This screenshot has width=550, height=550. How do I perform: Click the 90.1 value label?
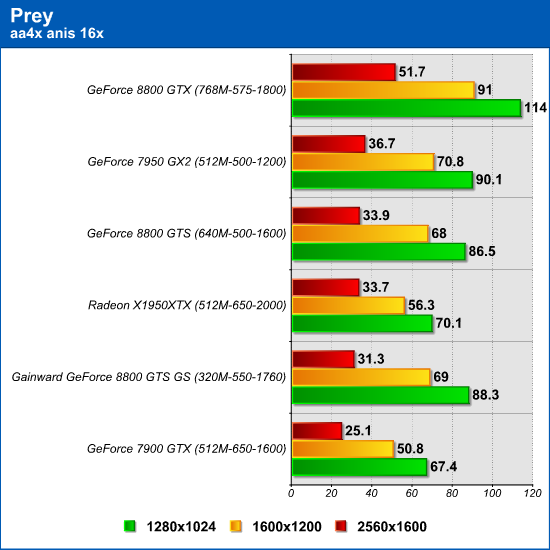point(489,180)
